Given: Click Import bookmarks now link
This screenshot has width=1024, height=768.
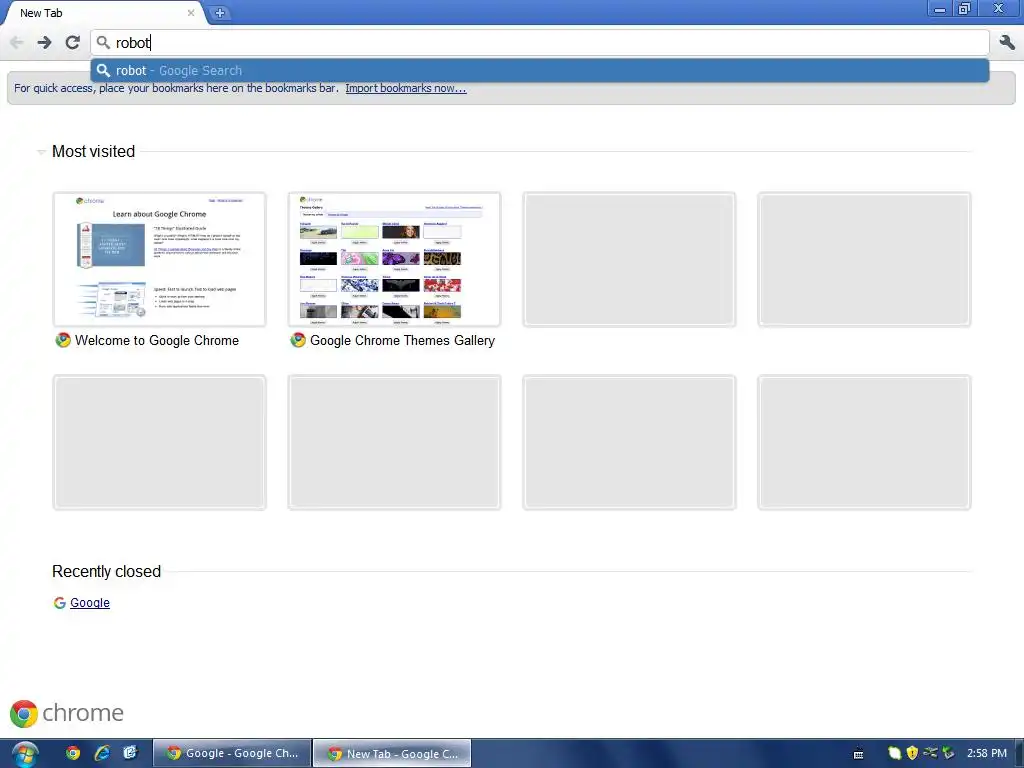Looking at the screenshot, I should (406, 88).
